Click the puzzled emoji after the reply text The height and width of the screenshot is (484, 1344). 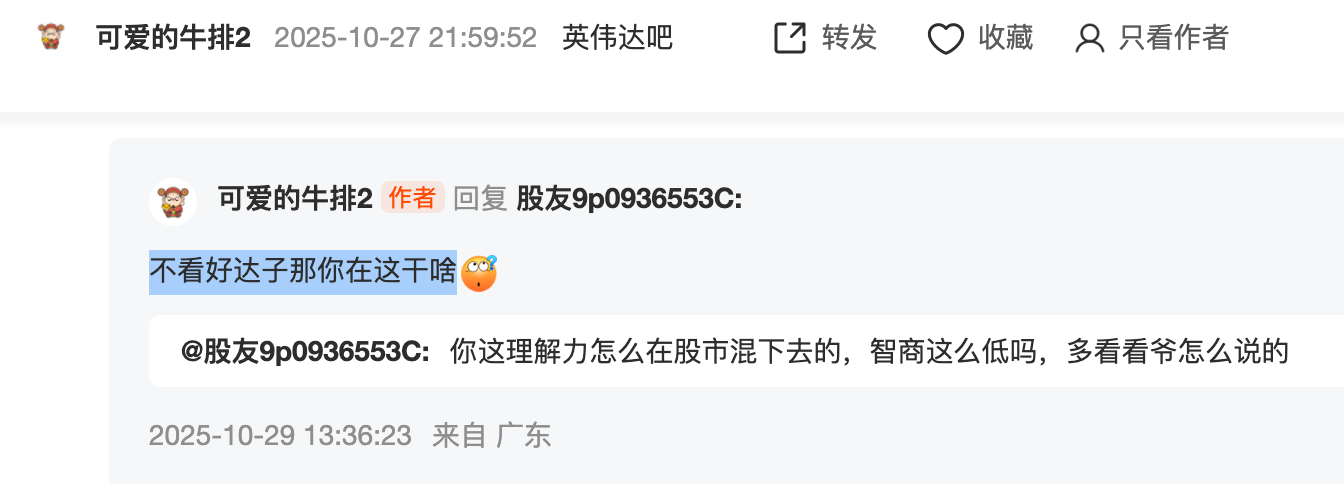coord(479,273)
